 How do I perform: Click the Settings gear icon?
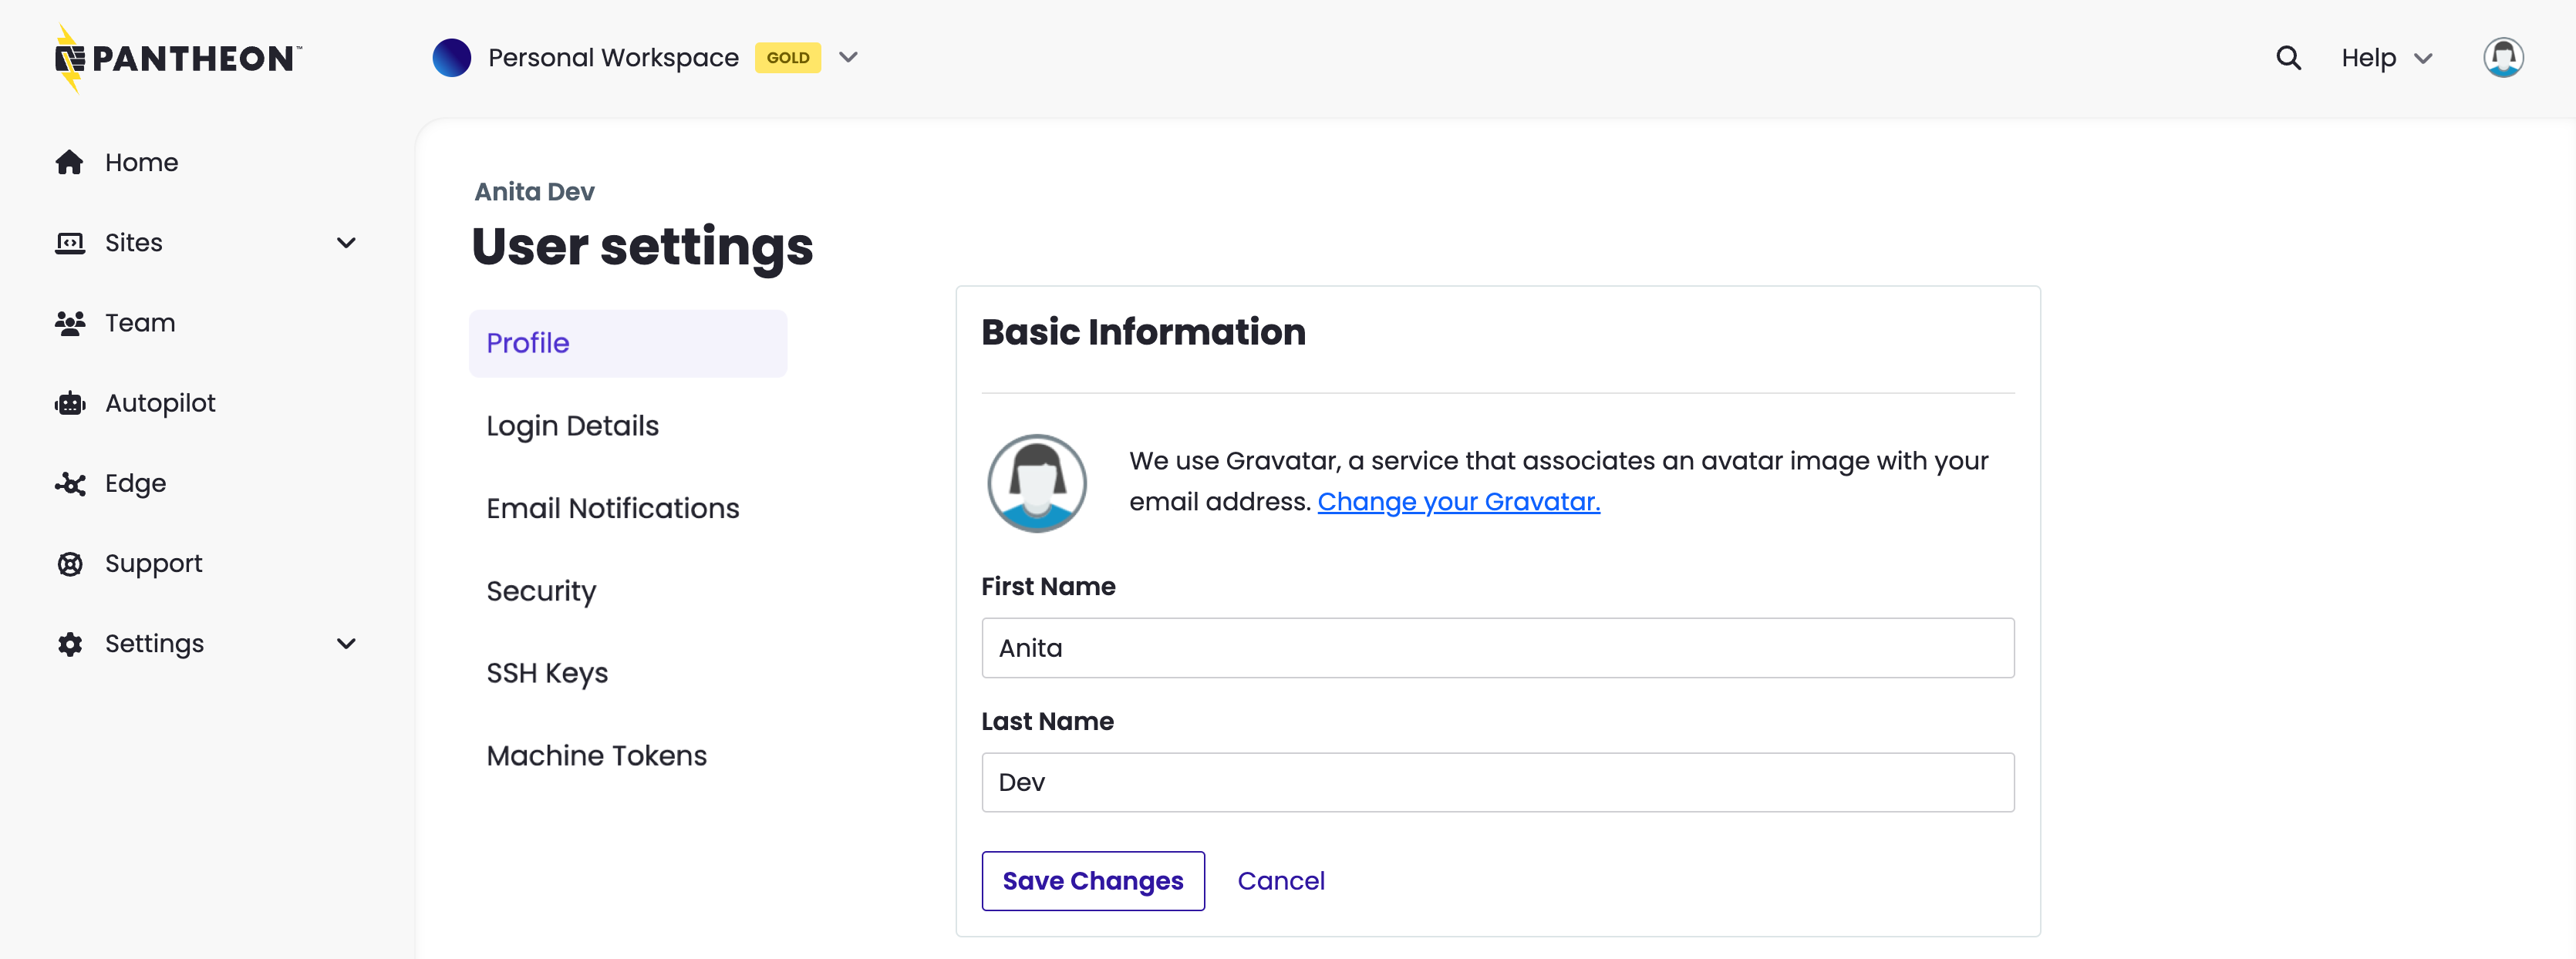[69, 643]
